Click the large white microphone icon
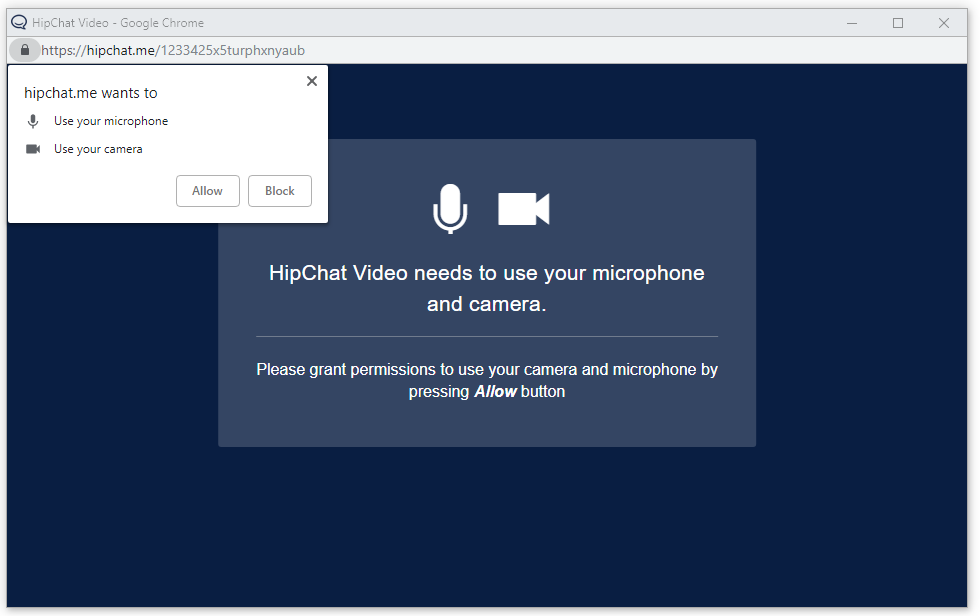 click(x=450, y=208)
